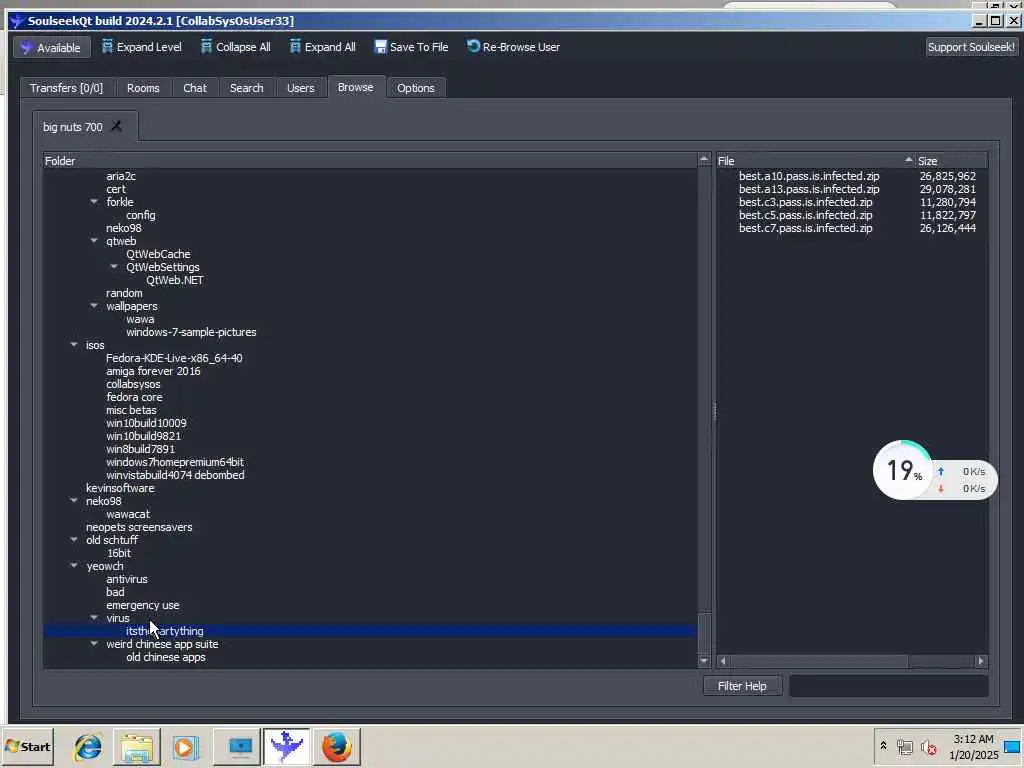This screenshot has height=768, width=1024.
Task: Click Expand All toolbar button
Action: pyautogui.click(x=323, y=47)
